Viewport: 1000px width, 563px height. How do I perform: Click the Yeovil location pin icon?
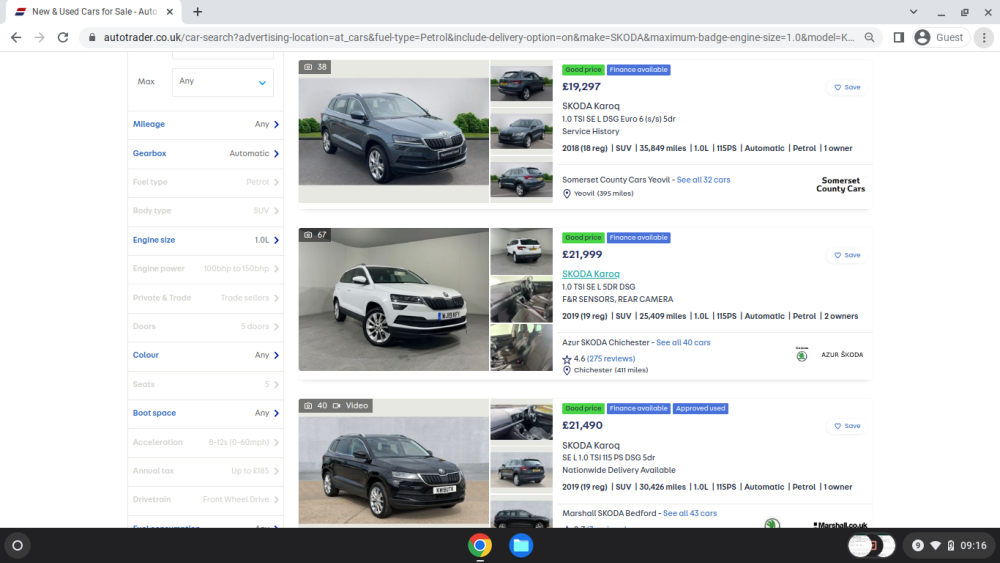(x=567, y=194)
